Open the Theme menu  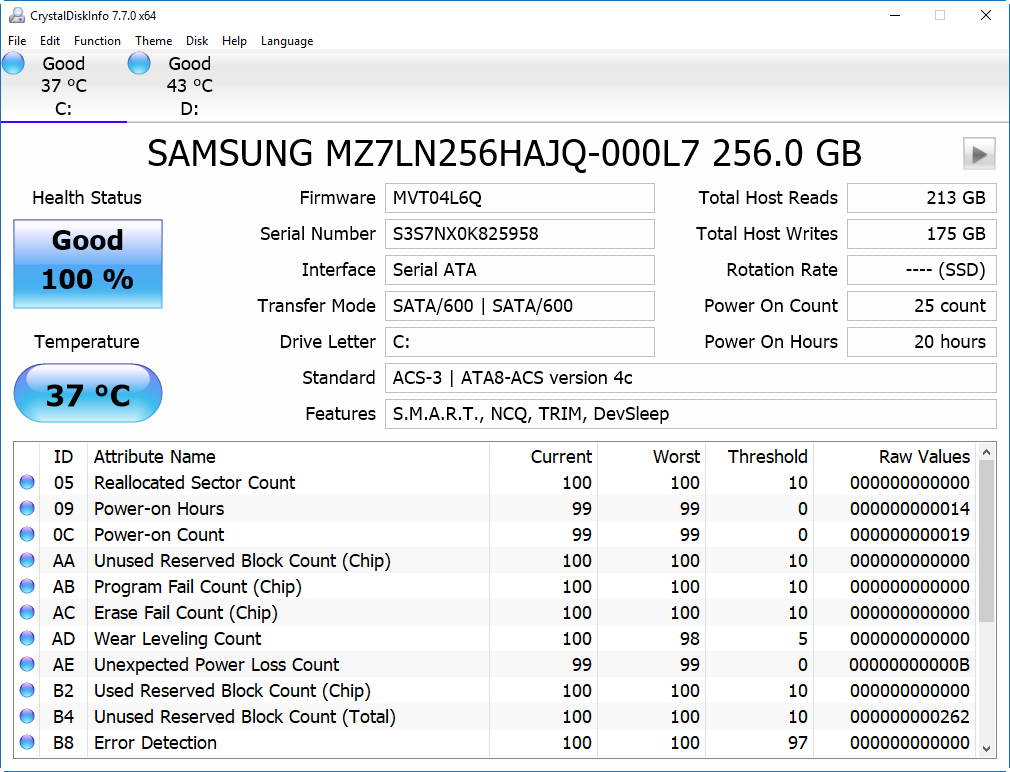(x=153, y=41)
